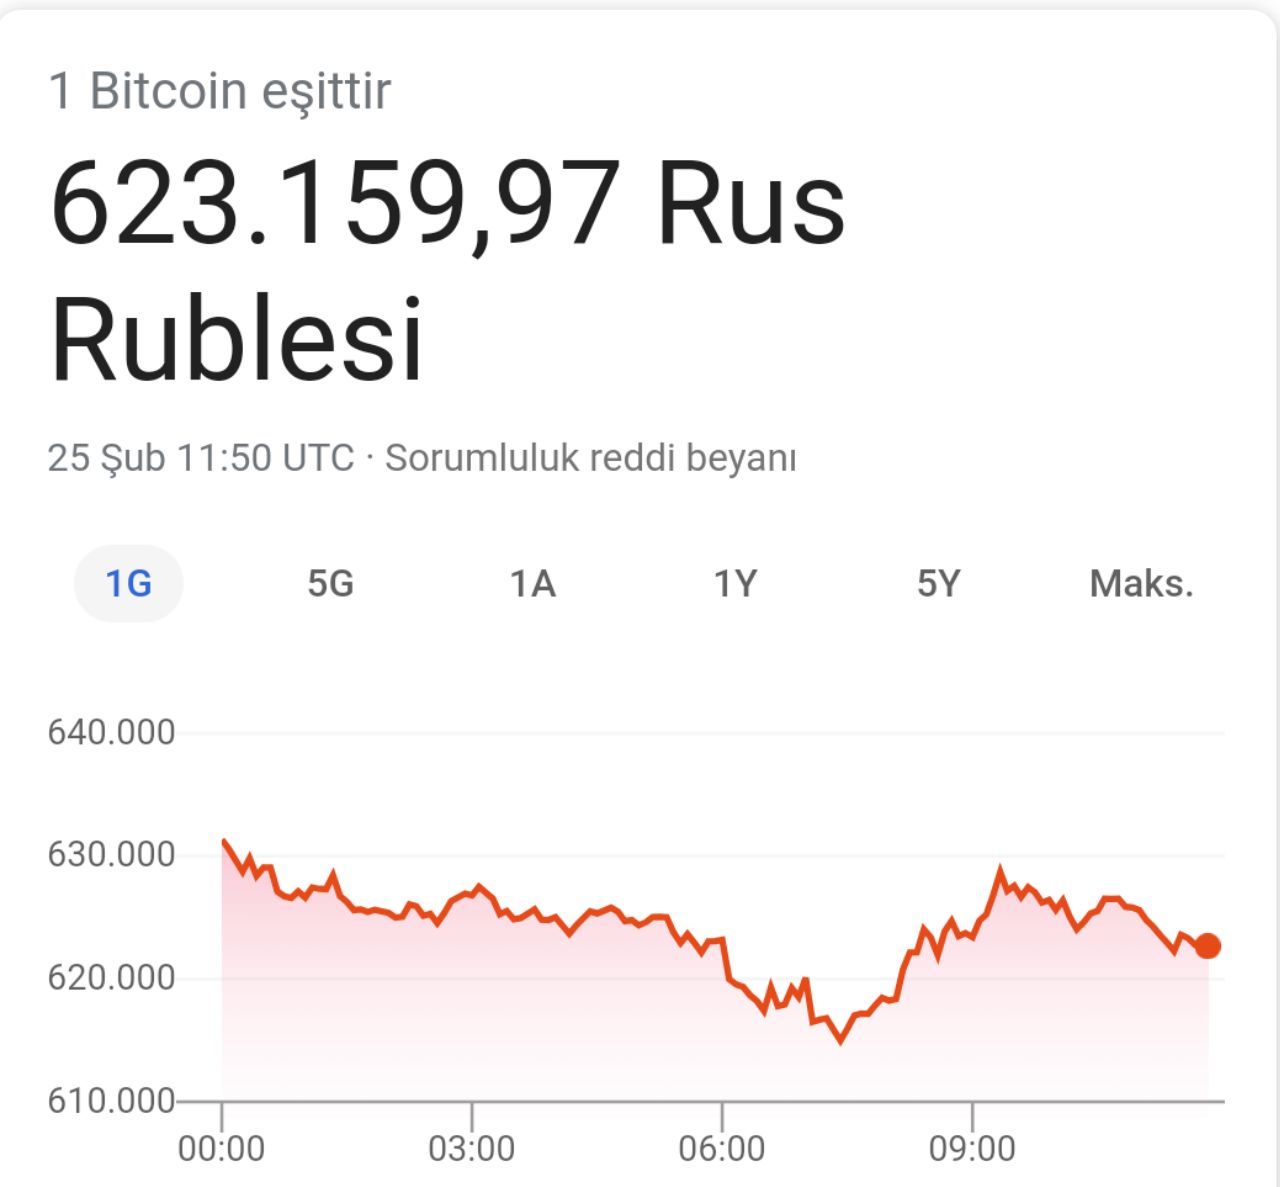
Task: Click the 25 Şub 11:50 UTC timestamp
Action: click(x=200, y=458)
